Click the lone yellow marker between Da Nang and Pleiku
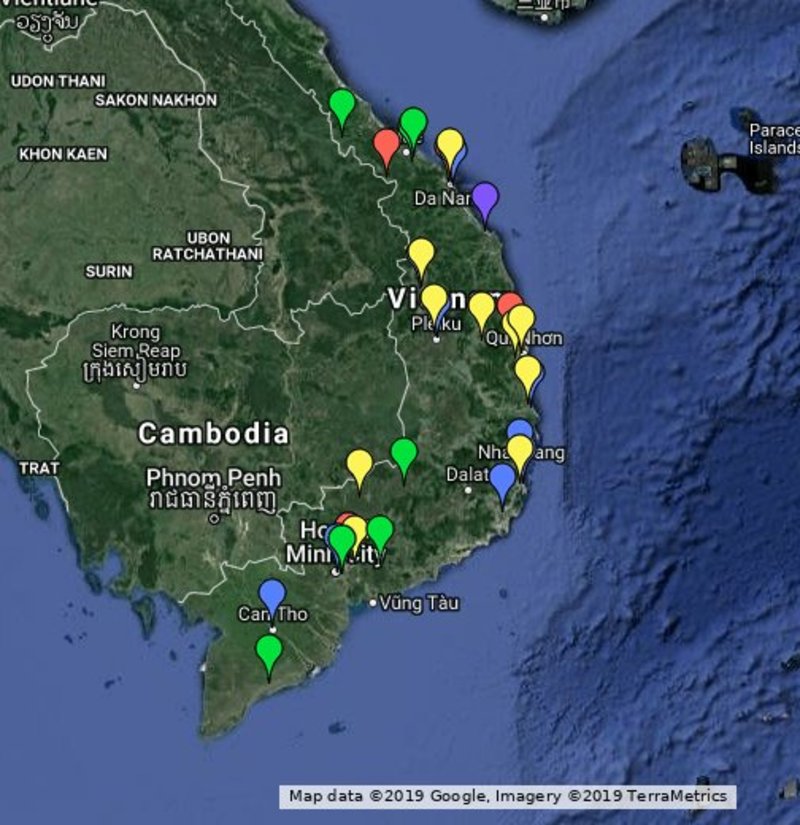Image resolution: width=800 pixels, height=825 pixels. pyautogui.click(x=421, y=254)
